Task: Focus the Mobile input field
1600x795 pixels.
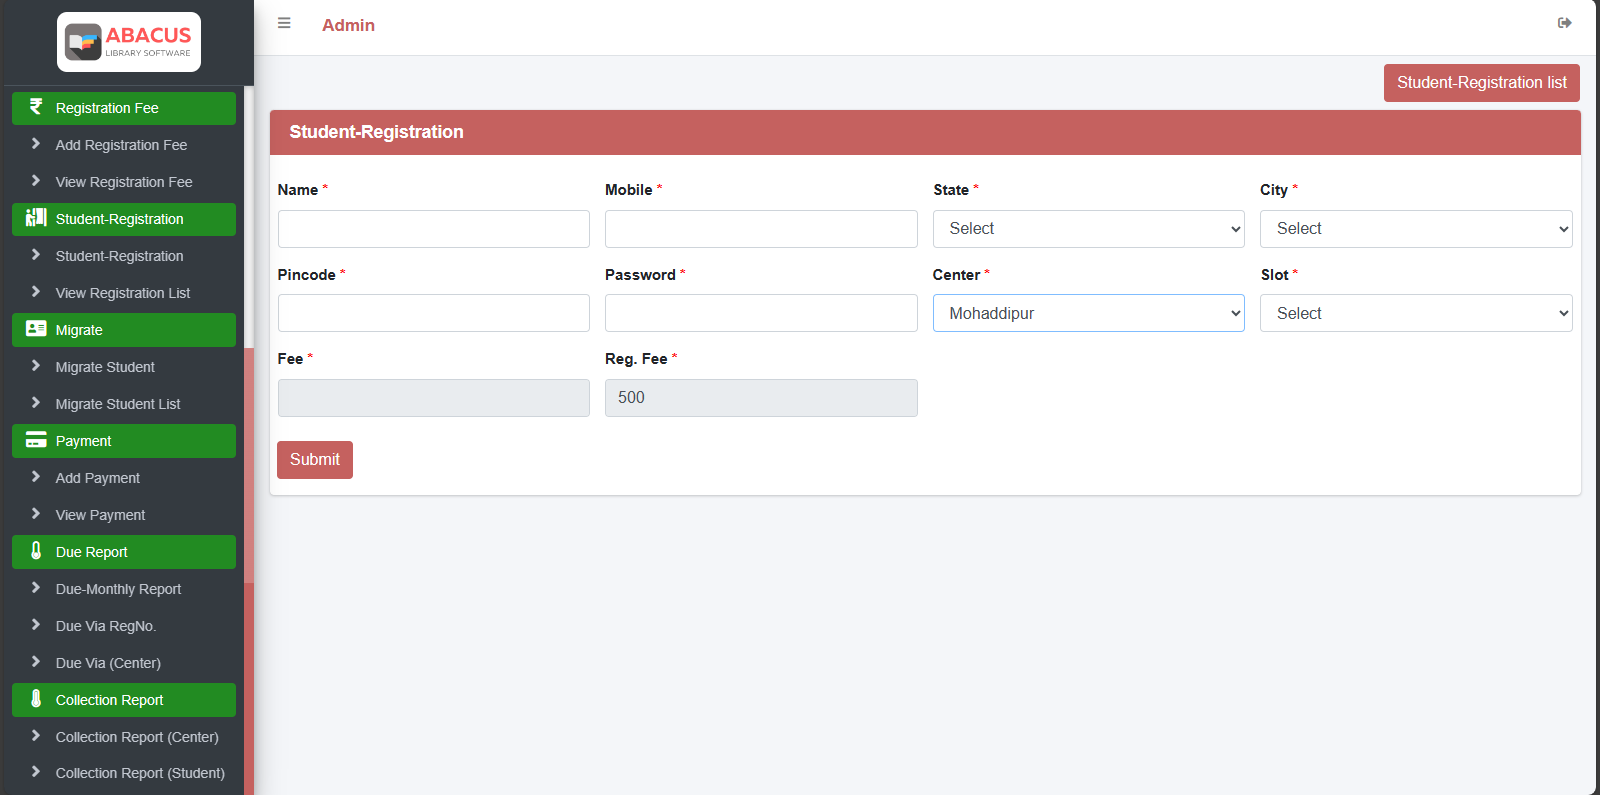Action: pos(761,229)
